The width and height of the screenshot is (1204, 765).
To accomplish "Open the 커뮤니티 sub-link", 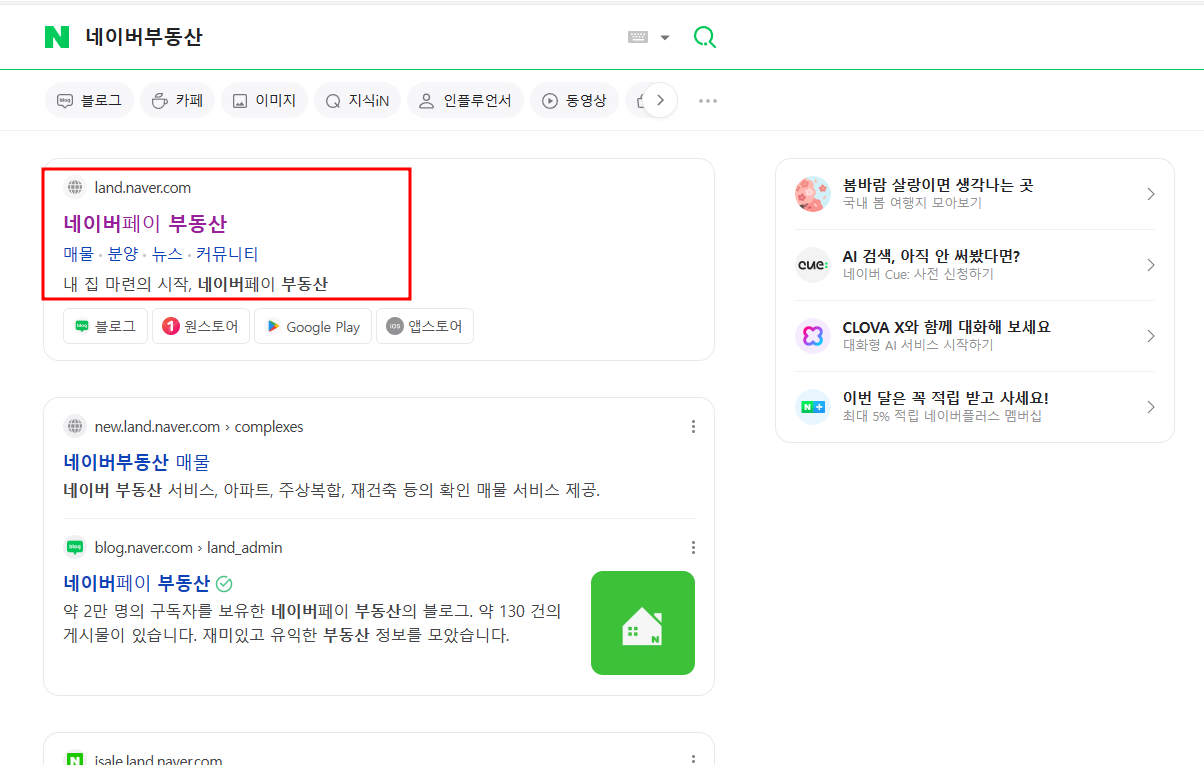I will 227,254.
